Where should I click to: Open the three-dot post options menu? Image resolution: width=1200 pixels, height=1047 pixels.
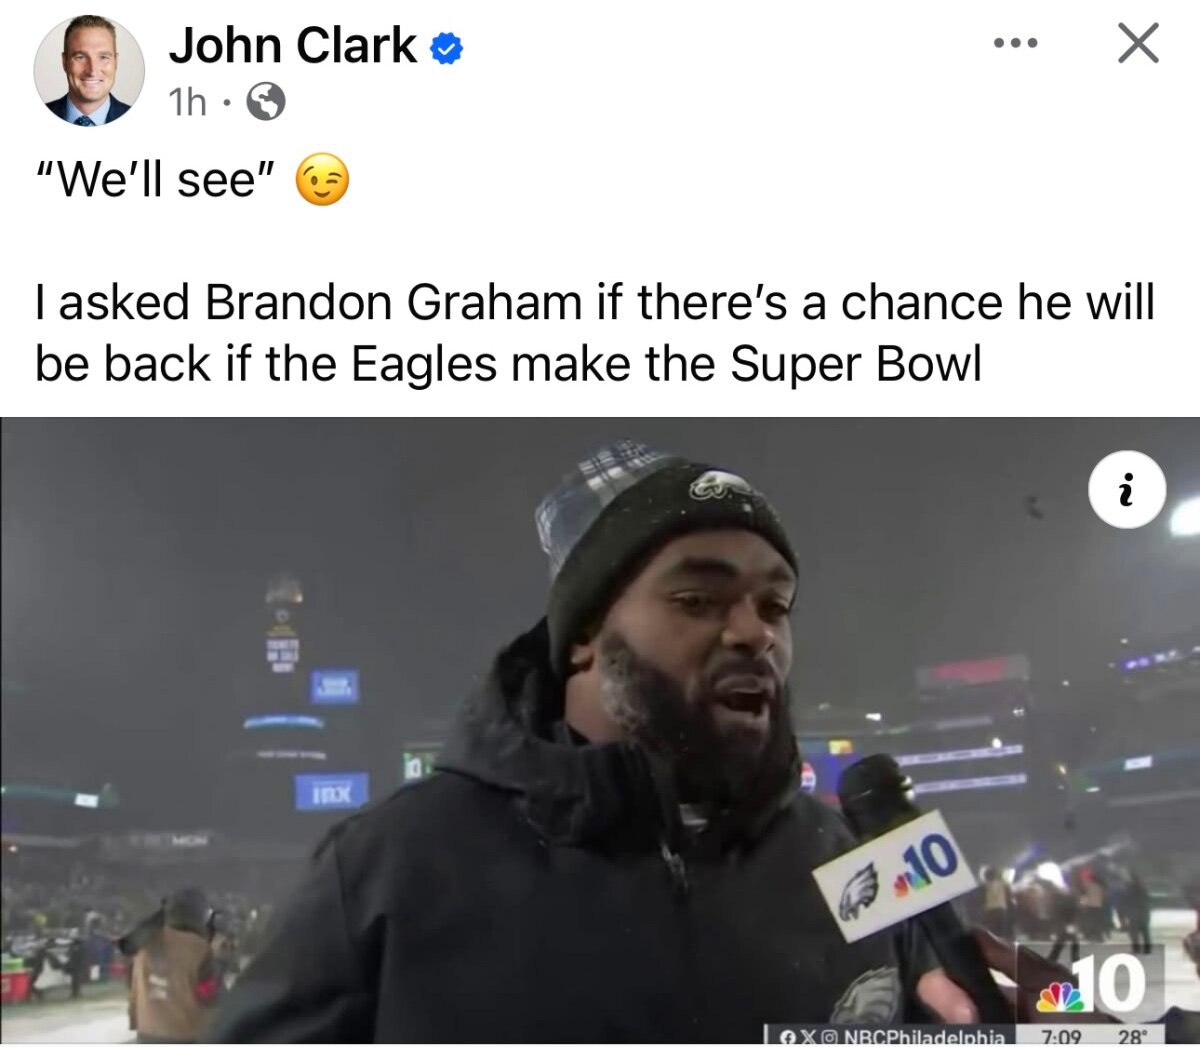(x=1016, y=44)
